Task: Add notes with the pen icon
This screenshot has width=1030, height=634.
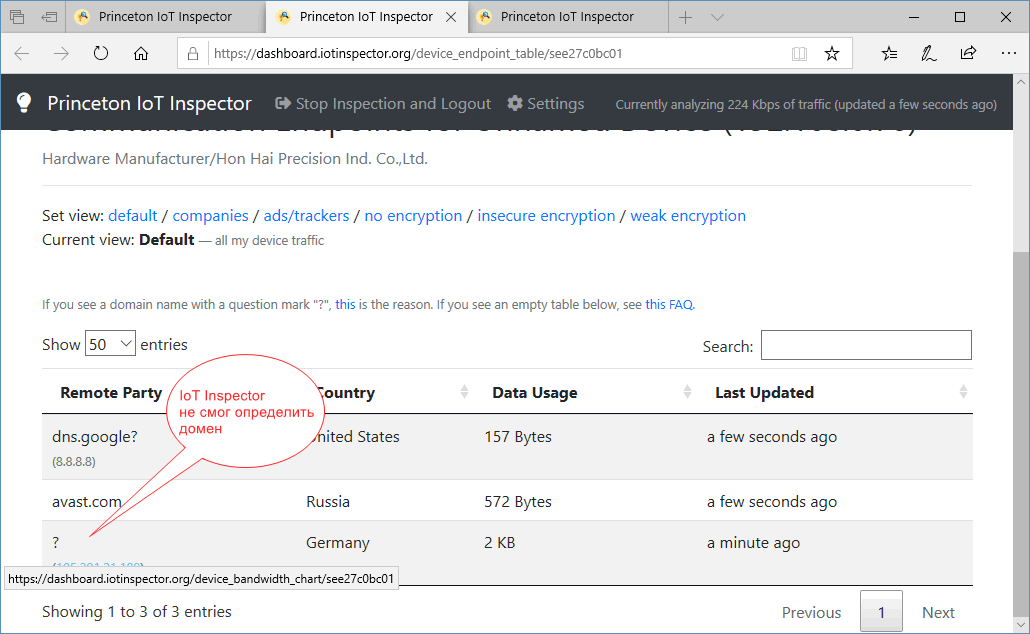Action: (x=928, y=53)
